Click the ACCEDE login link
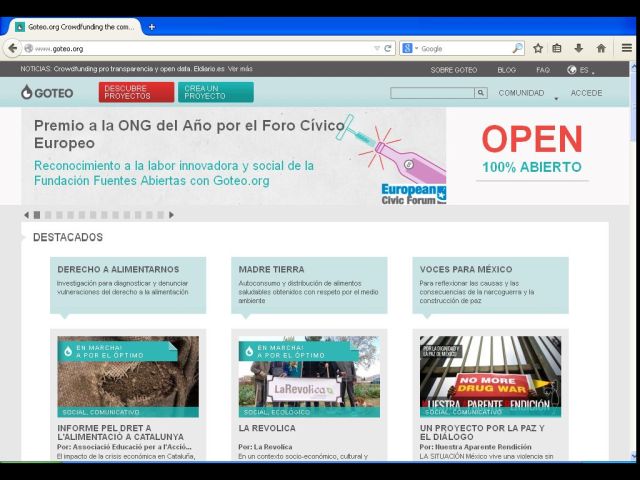640x480 pixels. coord(586,93)
